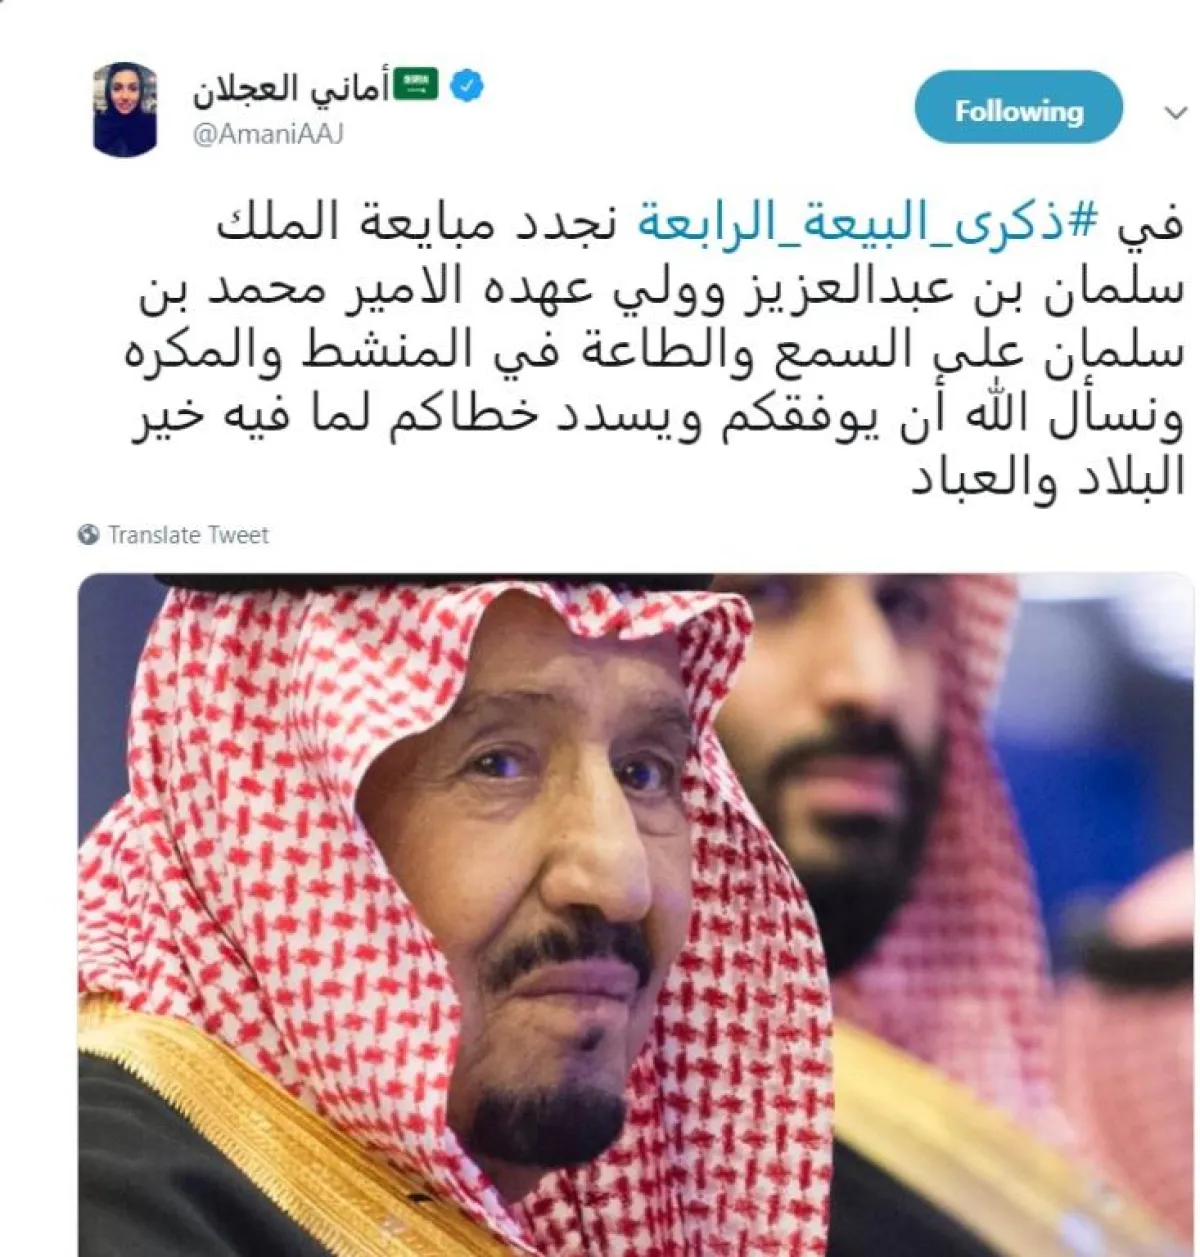1200x1257 pixels.
Task: Open the tweet author's profile avatar
Action: 125,109
